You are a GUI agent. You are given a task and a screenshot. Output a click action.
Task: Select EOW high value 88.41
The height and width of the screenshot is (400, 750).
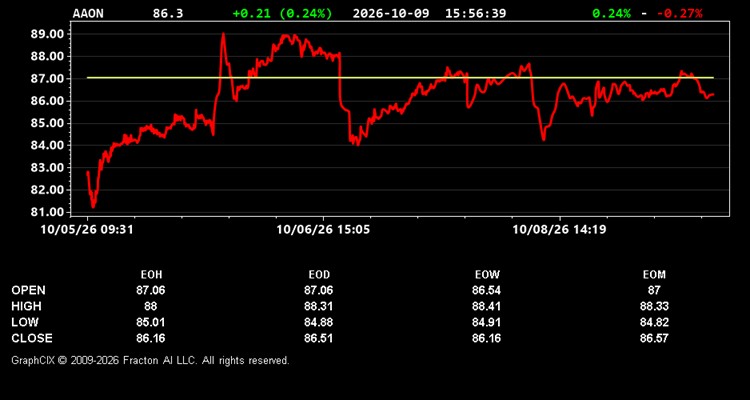(x=486, y=306)
